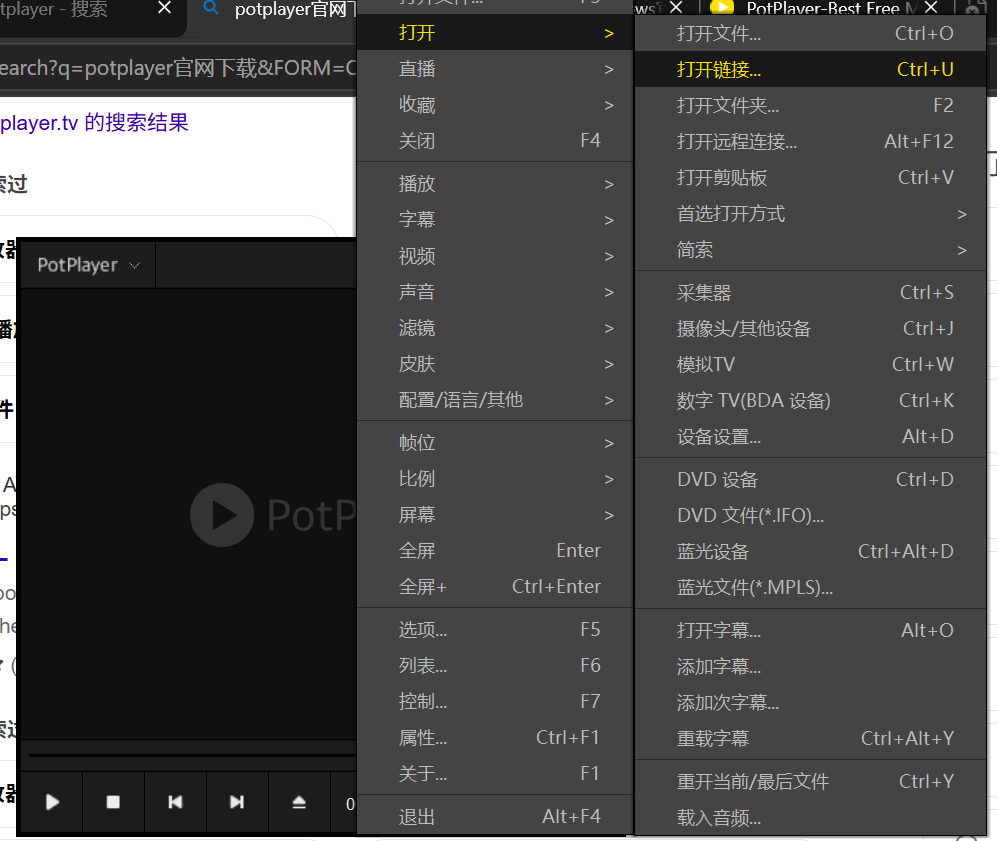Expand the 声音 submenu
Viewport: 997px width, 841px height.
495,292
